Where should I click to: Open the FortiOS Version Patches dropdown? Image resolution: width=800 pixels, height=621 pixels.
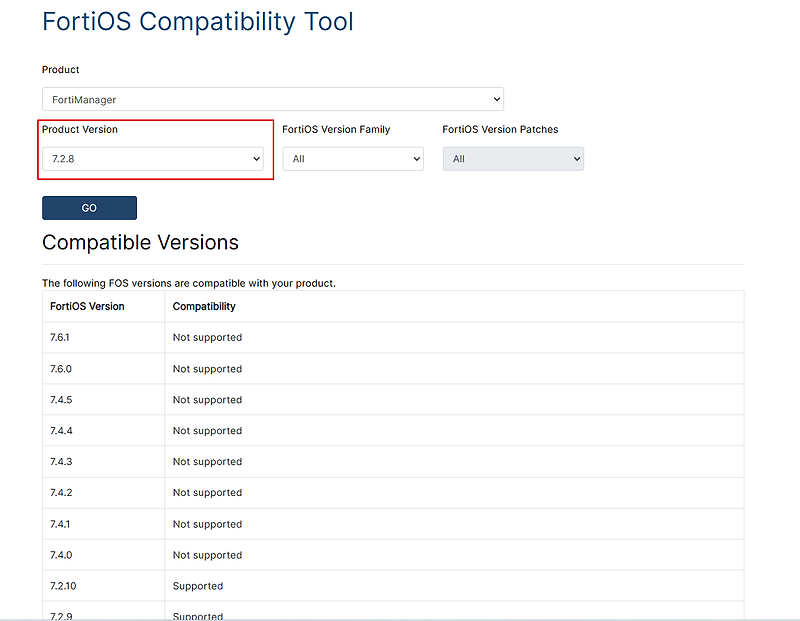click(512, 158)
